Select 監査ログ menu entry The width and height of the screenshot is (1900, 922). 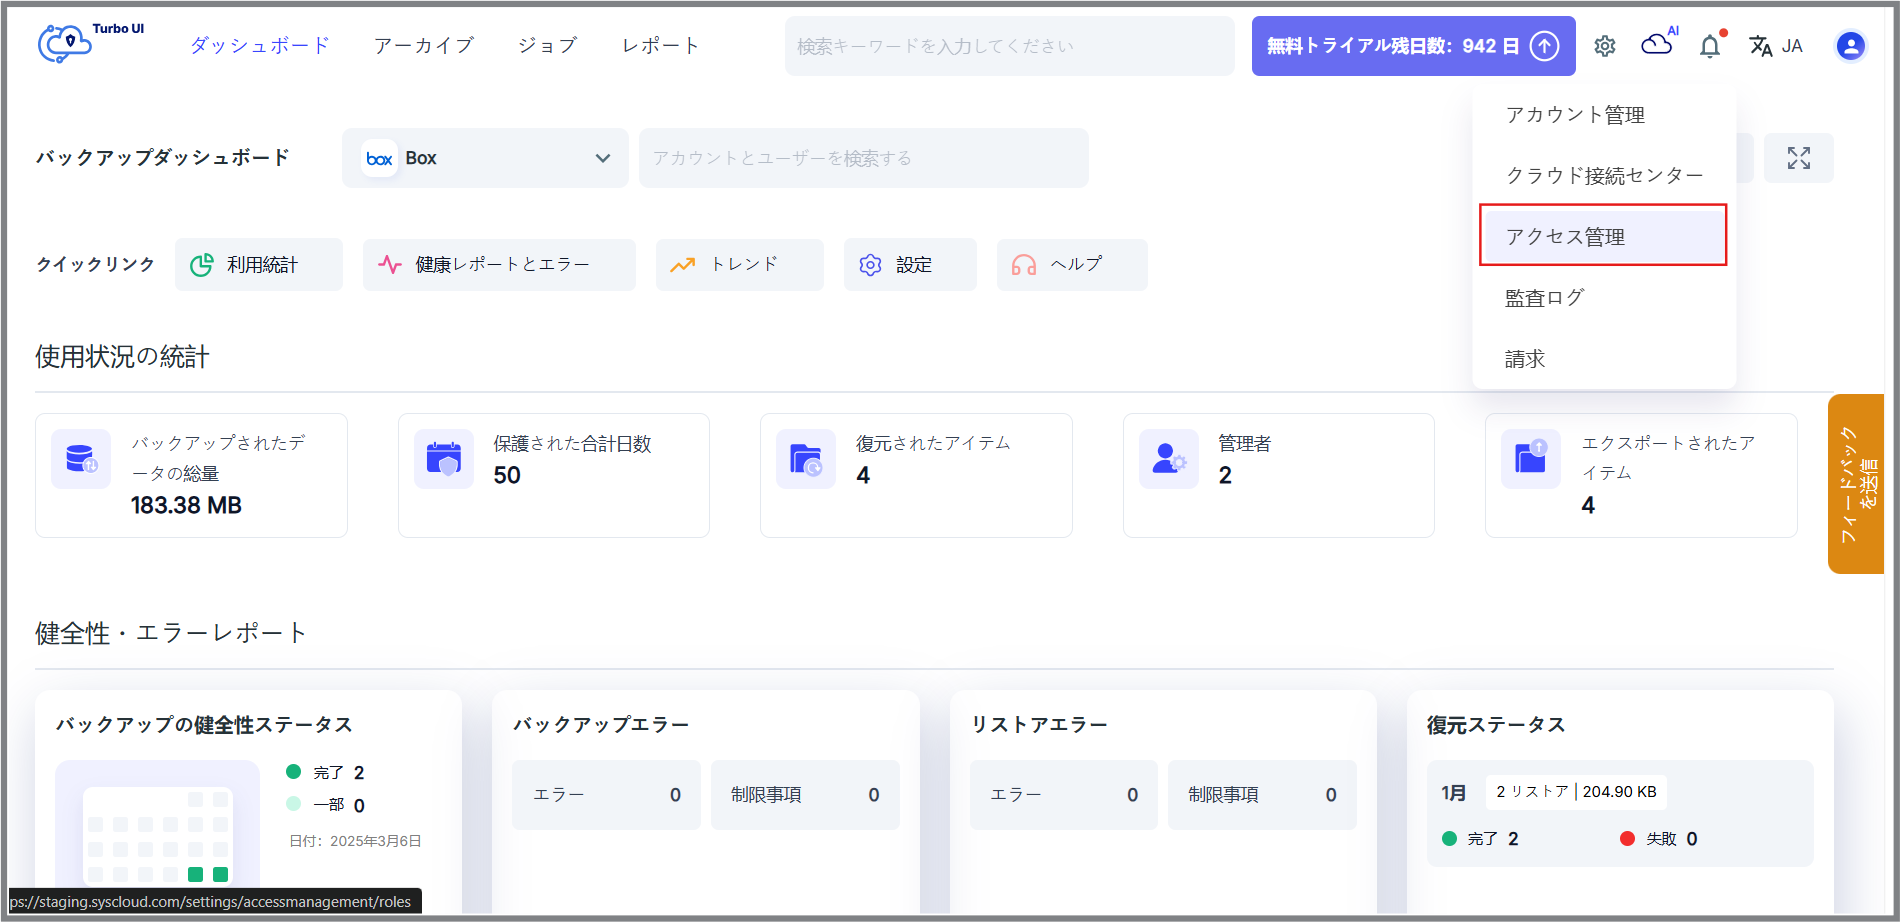(1545, 298)
